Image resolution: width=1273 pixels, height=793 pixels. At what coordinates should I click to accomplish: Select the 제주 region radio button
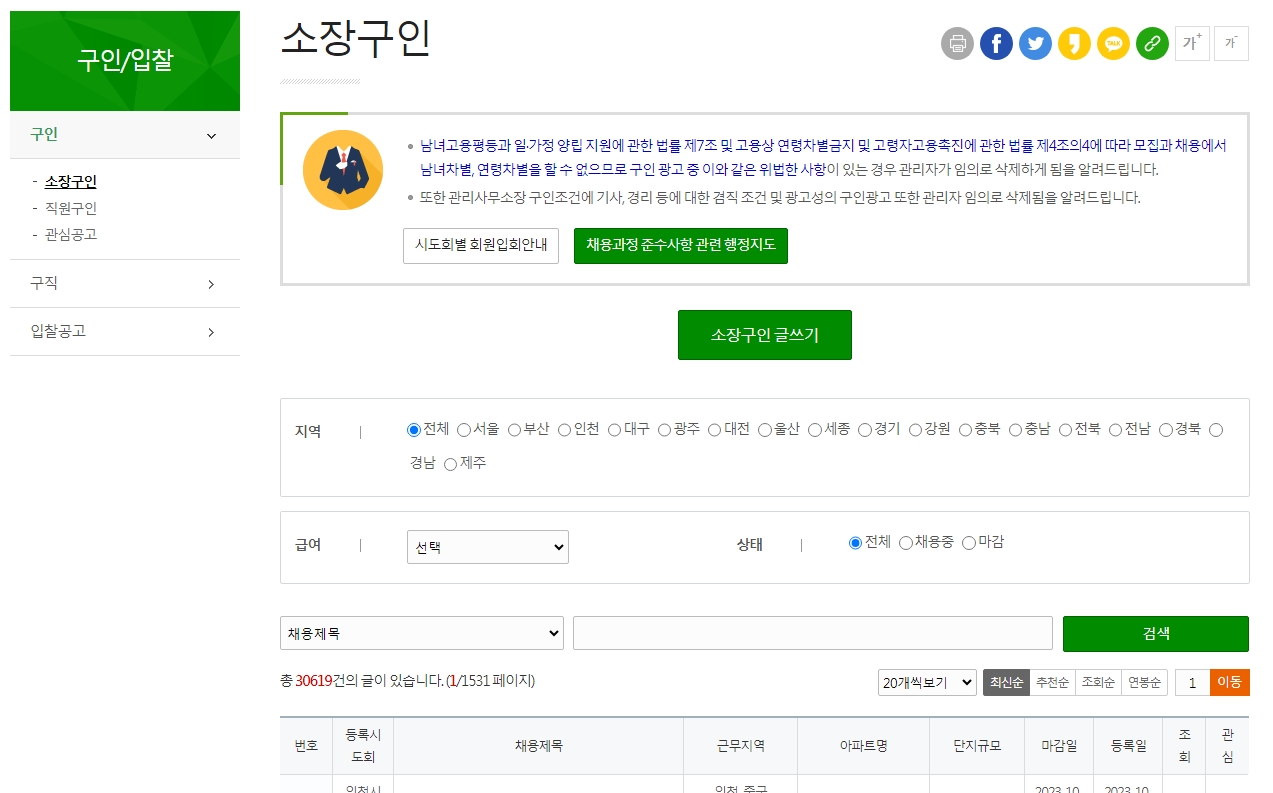click(x=450, y=463)
